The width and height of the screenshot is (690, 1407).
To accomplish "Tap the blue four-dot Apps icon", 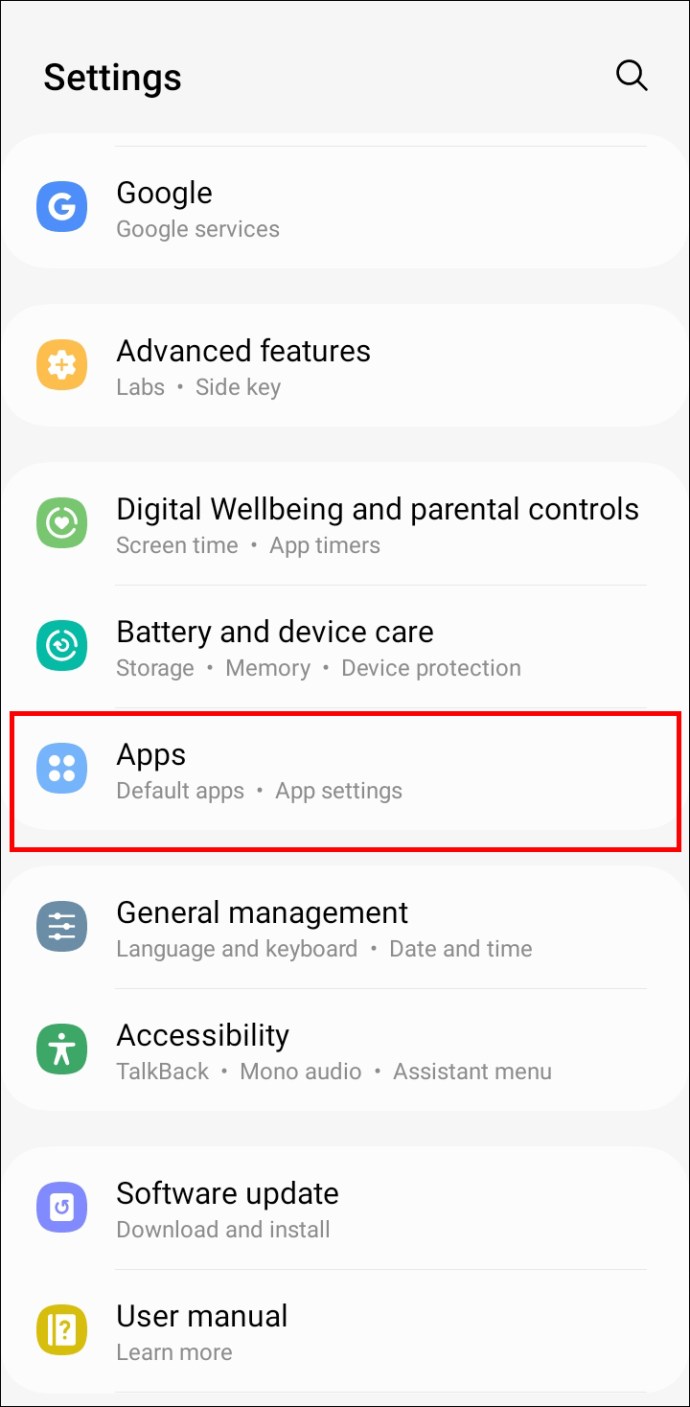I will [62, 768].
